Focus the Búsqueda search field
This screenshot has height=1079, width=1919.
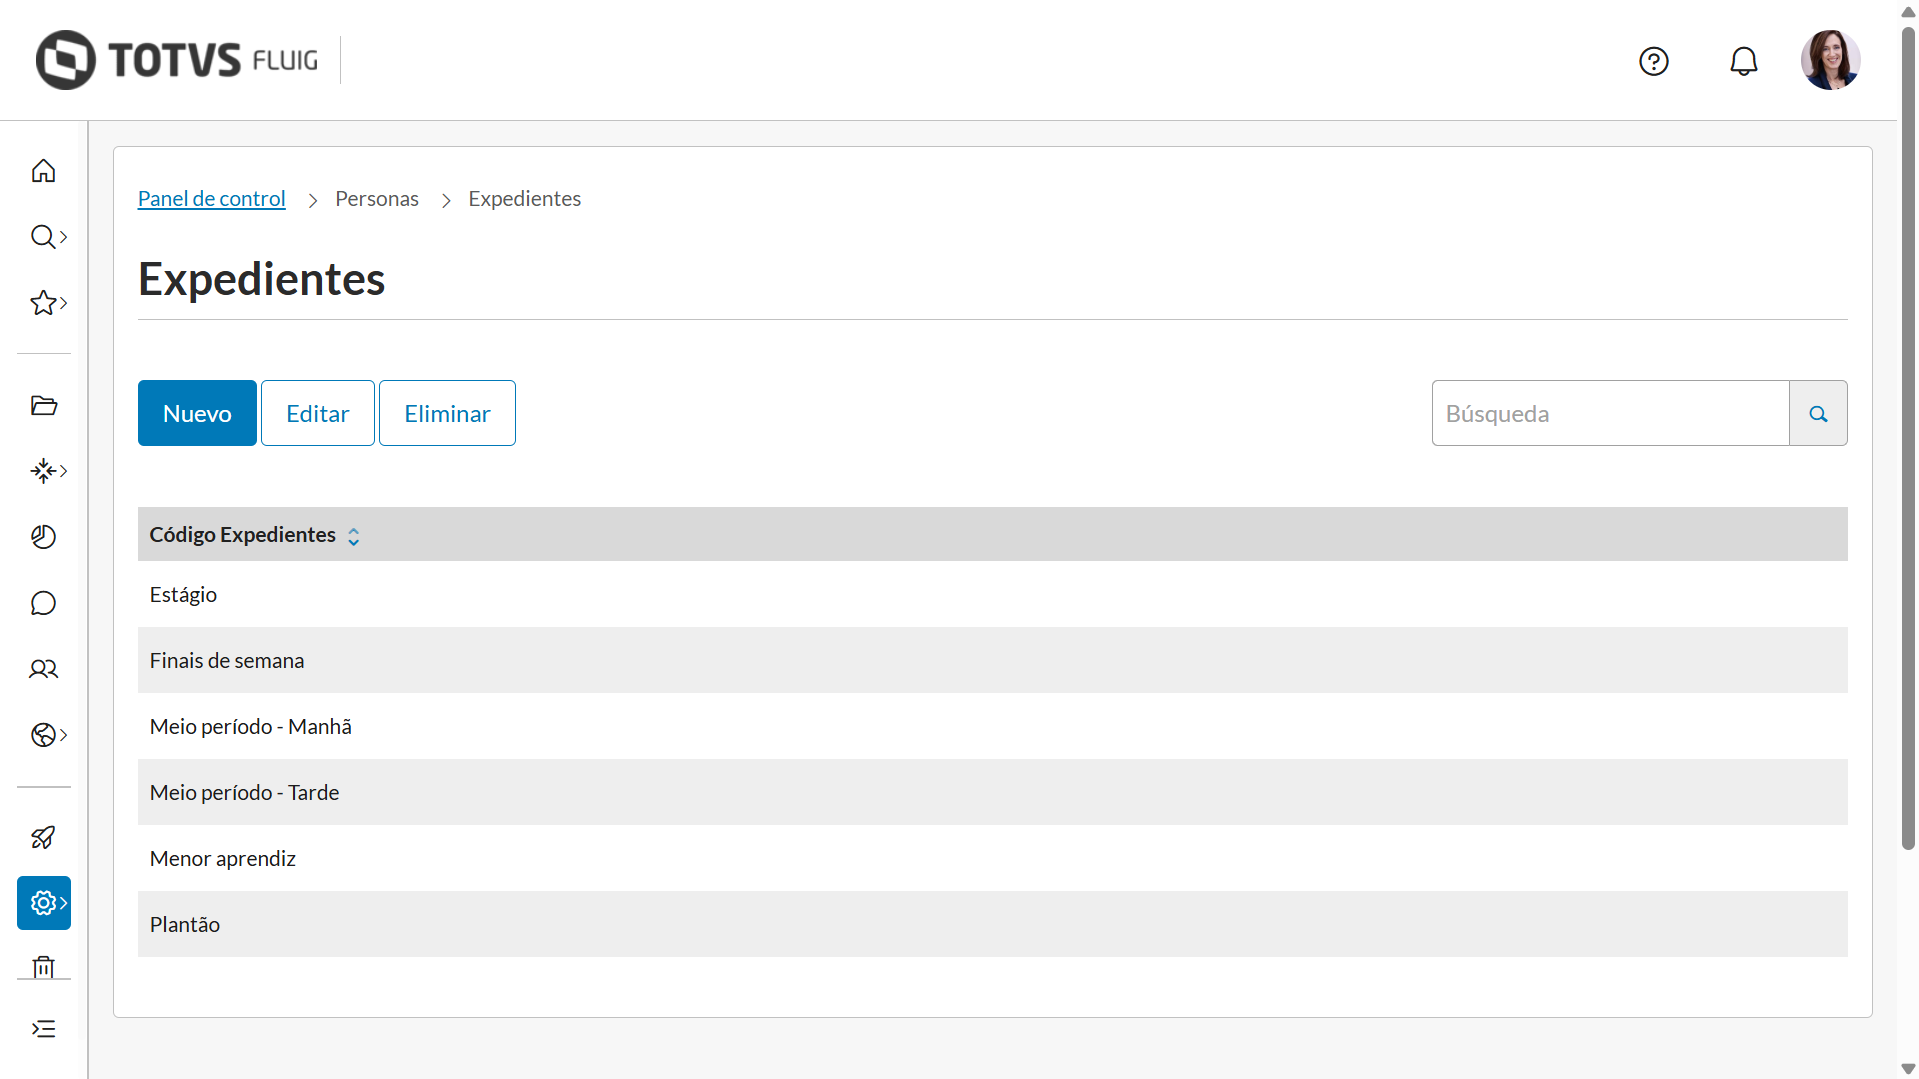(x=1610, y=413)
